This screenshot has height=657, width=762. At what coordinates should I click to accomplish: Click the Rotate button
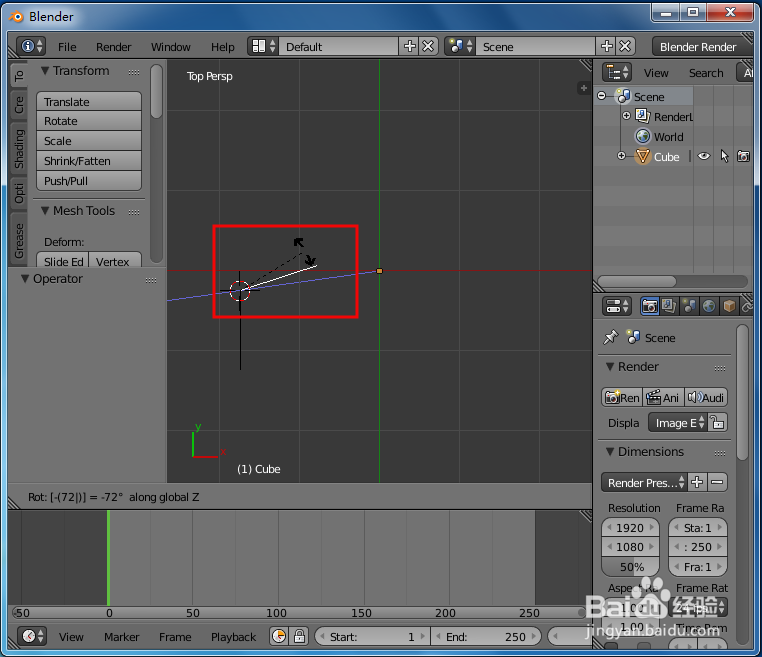[89, 121]
